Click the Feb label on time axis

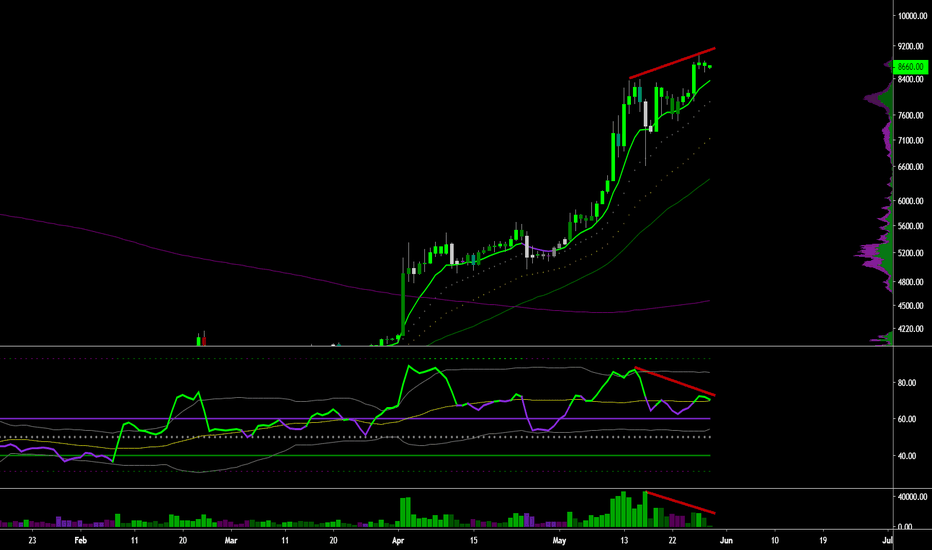click(x=81, y=540)
